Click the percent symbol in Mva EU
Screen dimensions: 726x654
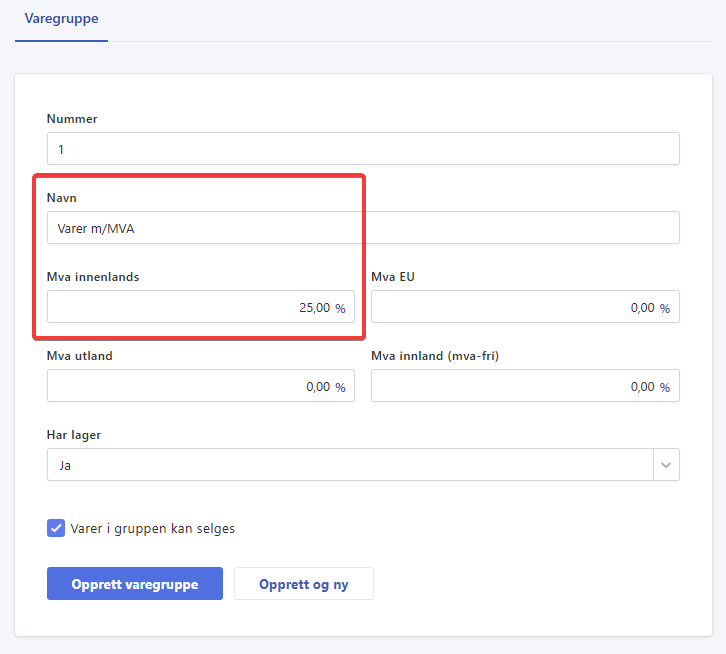click(x=664, y=308)
